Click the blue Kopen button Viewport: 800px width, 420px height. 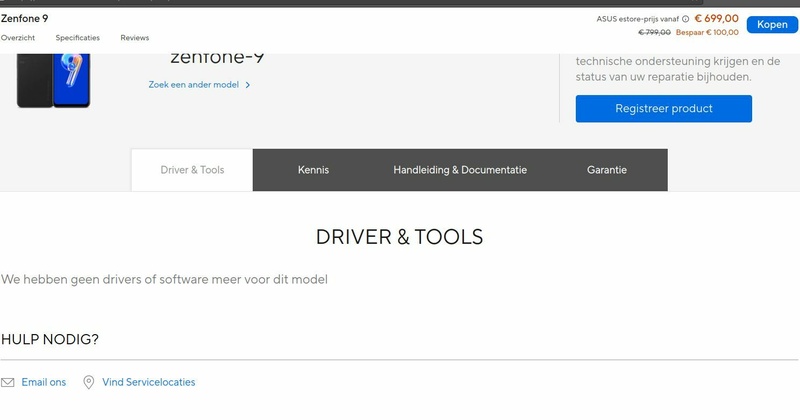point(772,24)
